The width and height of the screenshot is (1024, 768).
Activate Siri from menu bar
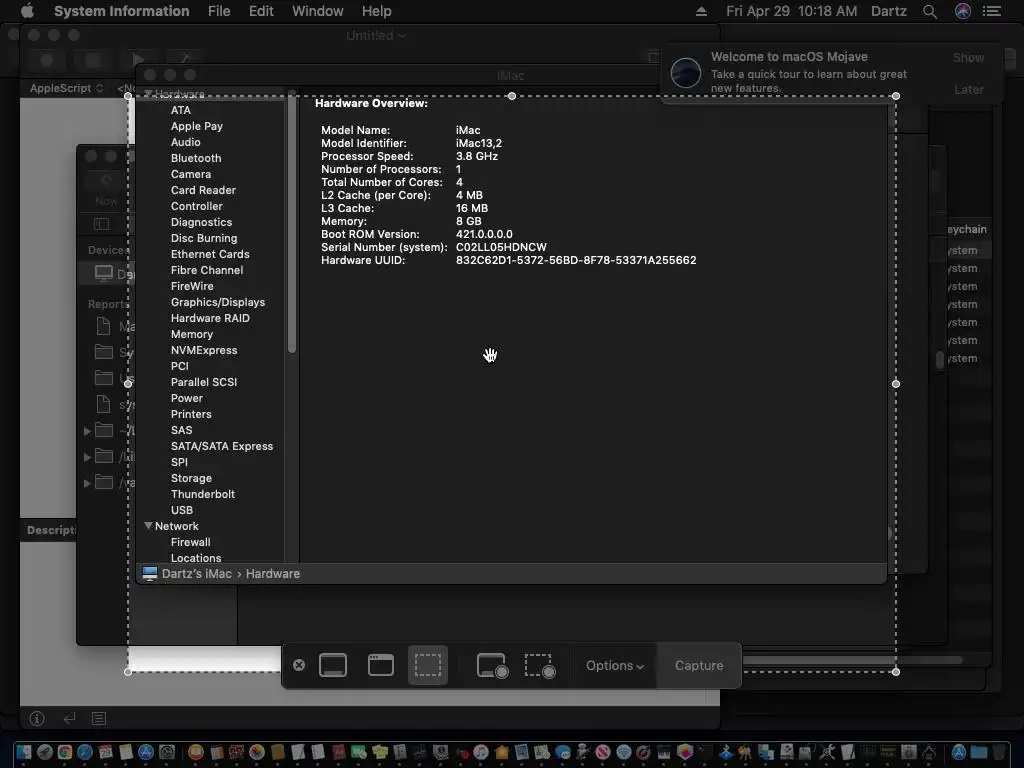point(963,11)
